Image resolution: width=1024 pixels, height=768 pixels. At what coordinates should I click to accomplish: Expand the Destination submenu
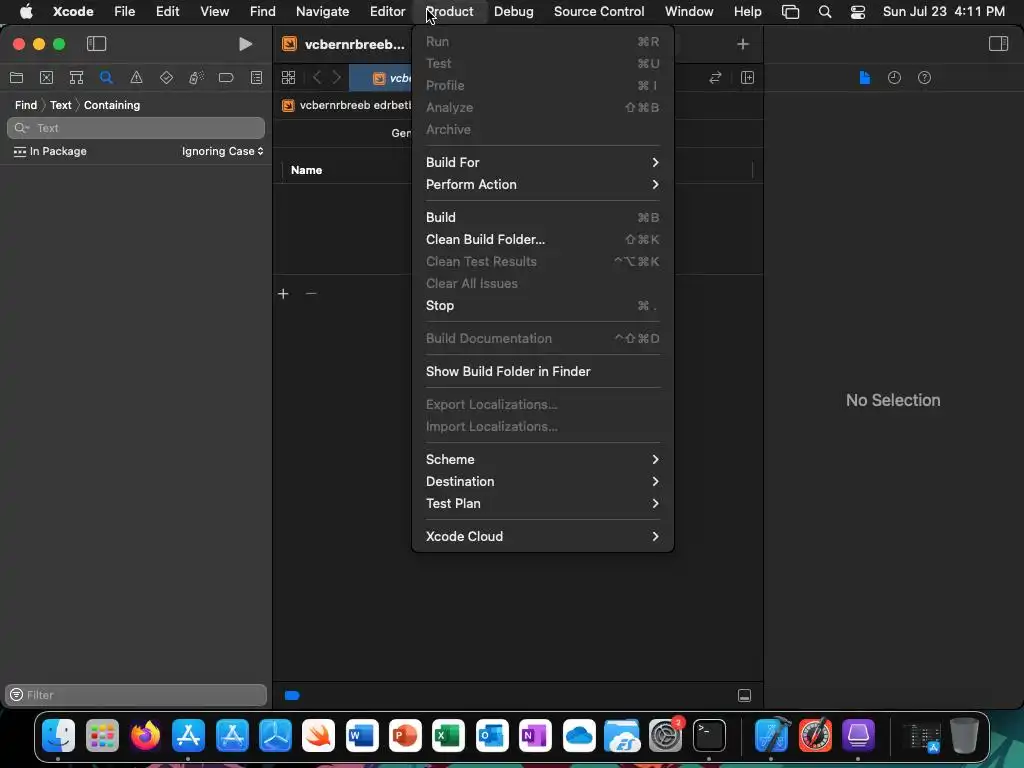(543, 482)
